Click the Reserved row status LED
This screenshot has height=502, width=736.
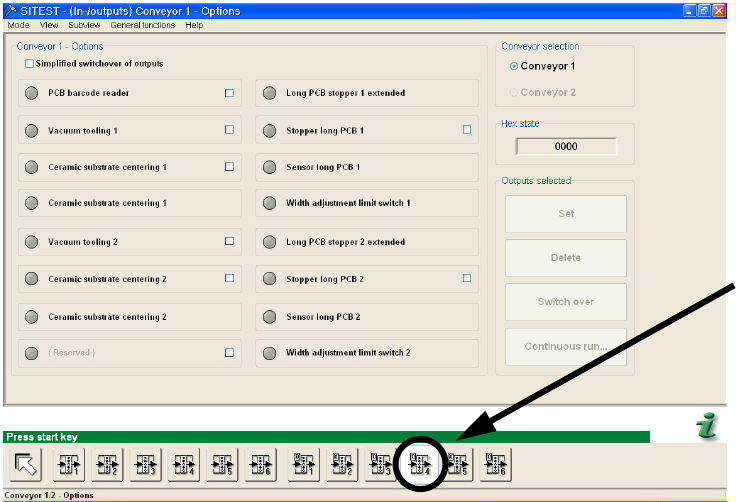pos(31,353)
